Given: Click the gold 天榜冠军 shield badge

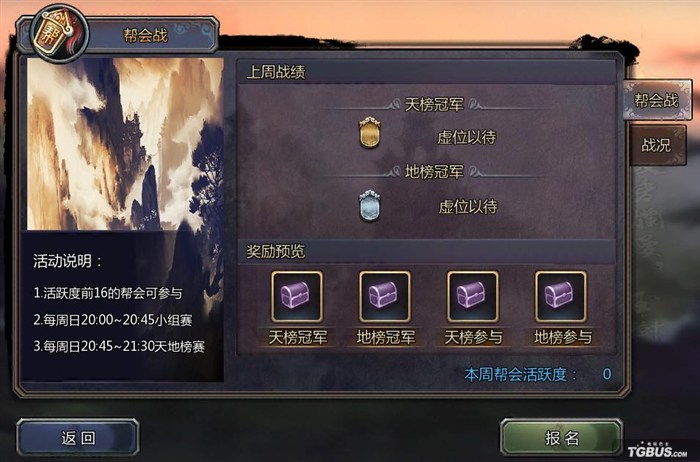Looking at the screenshot, I should [370, 133].
